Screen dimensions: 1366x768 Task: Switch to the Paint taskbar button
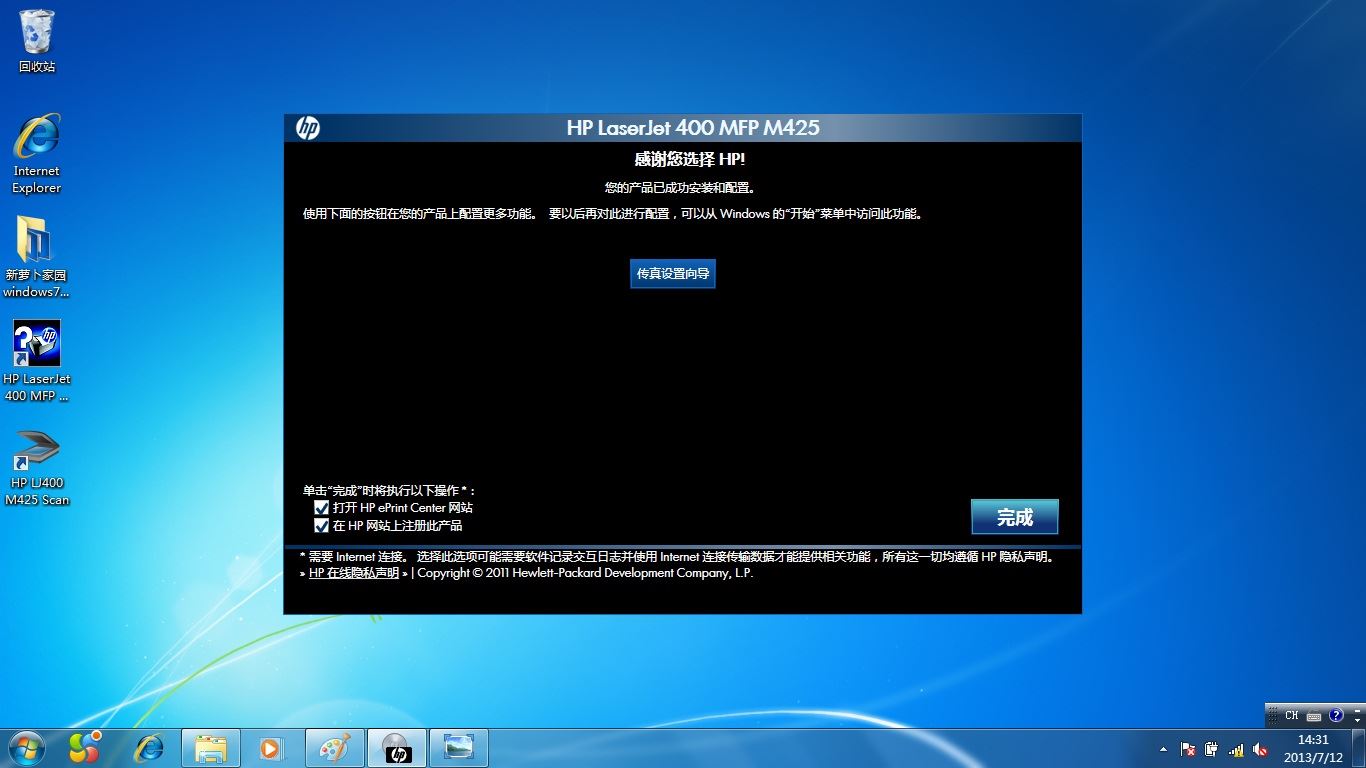tap(335, 748)
